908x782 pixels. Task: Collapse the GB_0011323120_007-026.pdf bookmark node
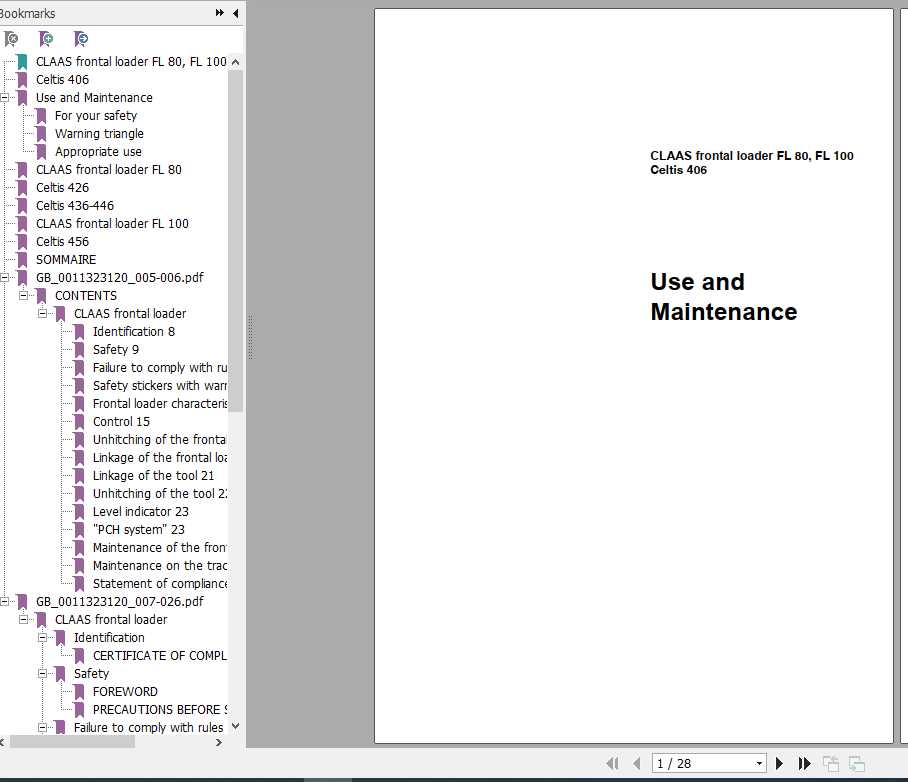pyautogui.click(x=5, y=602)
